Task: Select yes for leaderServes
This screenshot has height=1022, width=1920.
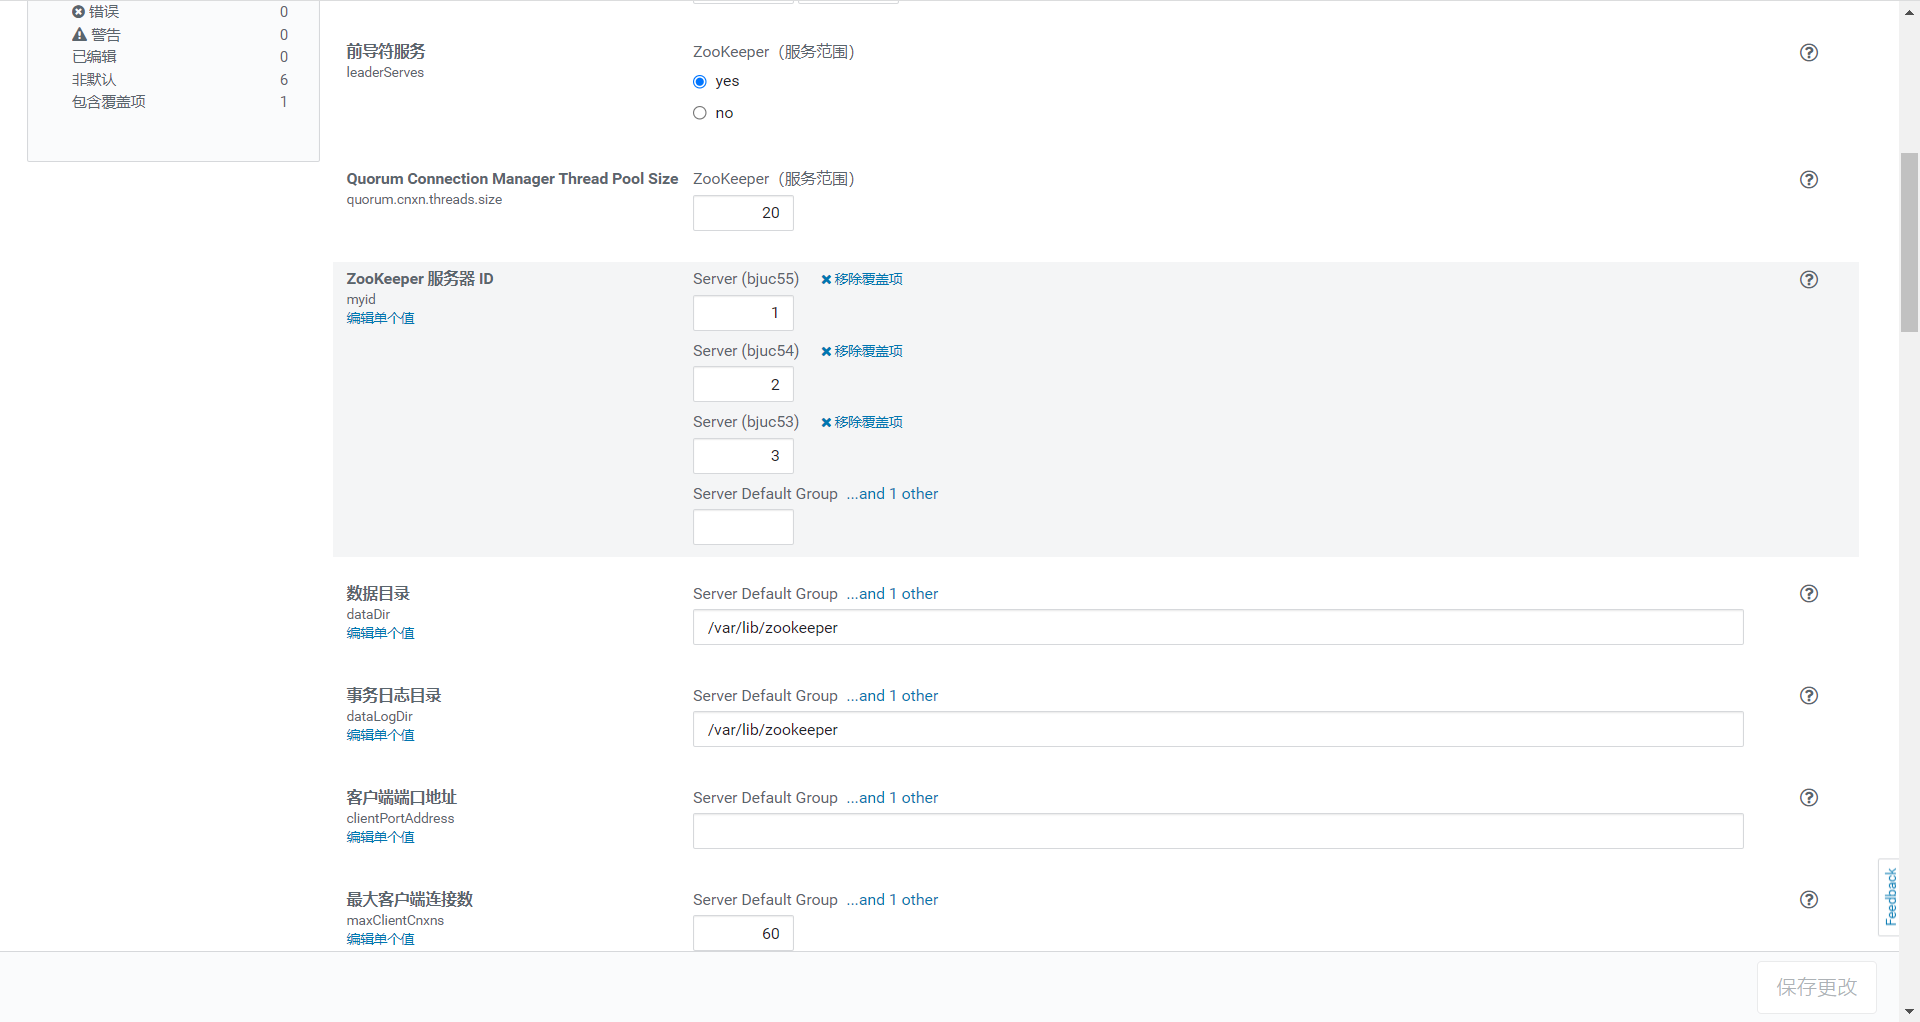Action: click(x=700, y=82)
